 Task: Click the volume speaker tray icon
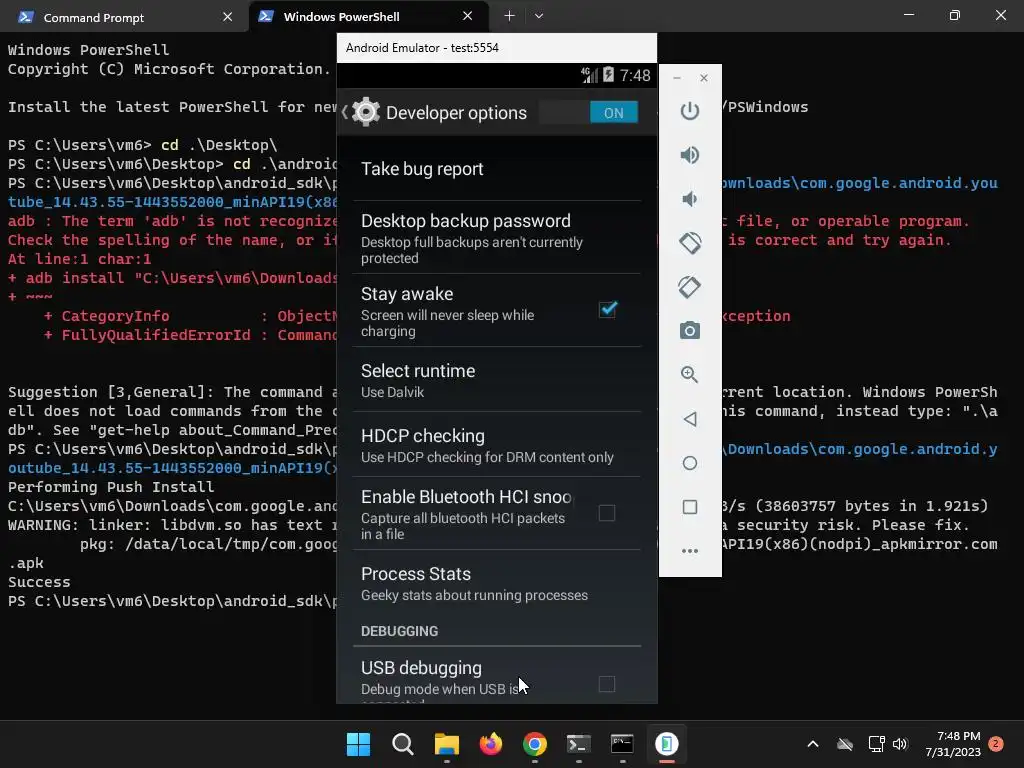pos(900,744)
